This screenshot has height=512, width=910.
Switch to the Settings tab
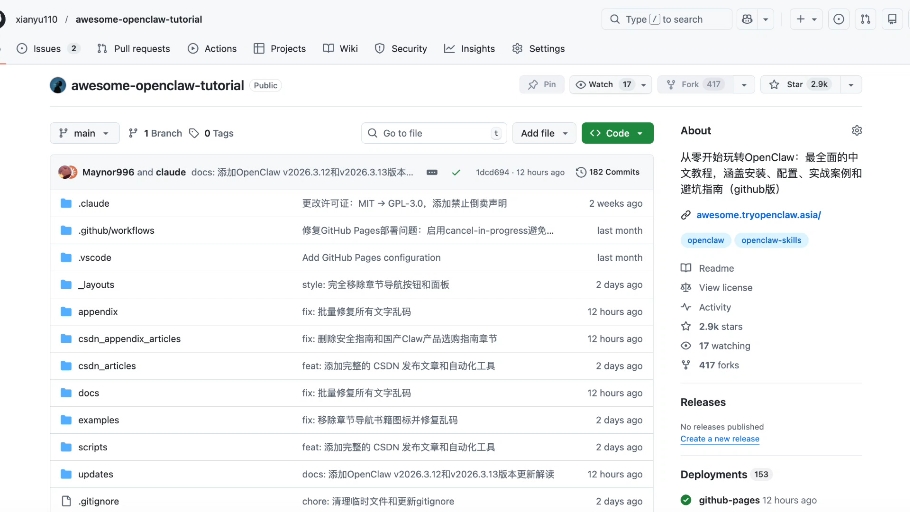pos(539,49)
